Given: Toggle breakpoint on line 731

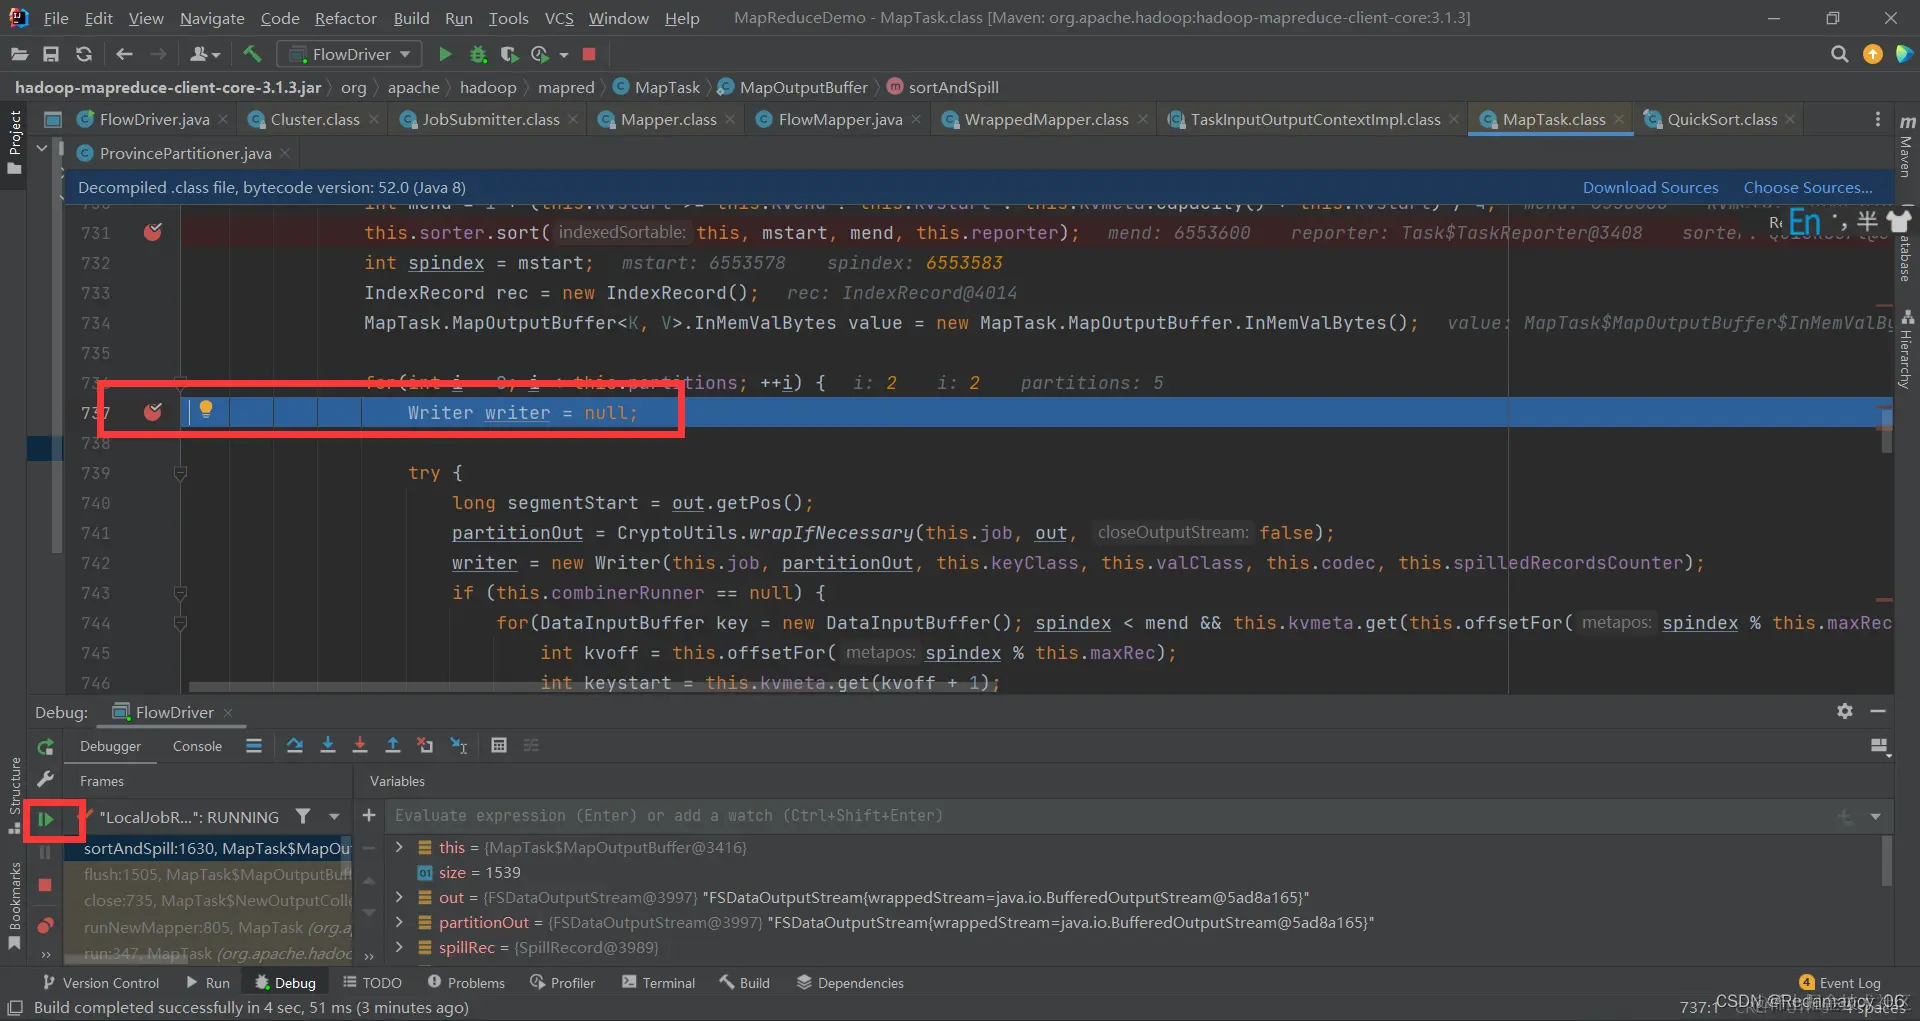Looking at the screenshot, I should point(153,233).
